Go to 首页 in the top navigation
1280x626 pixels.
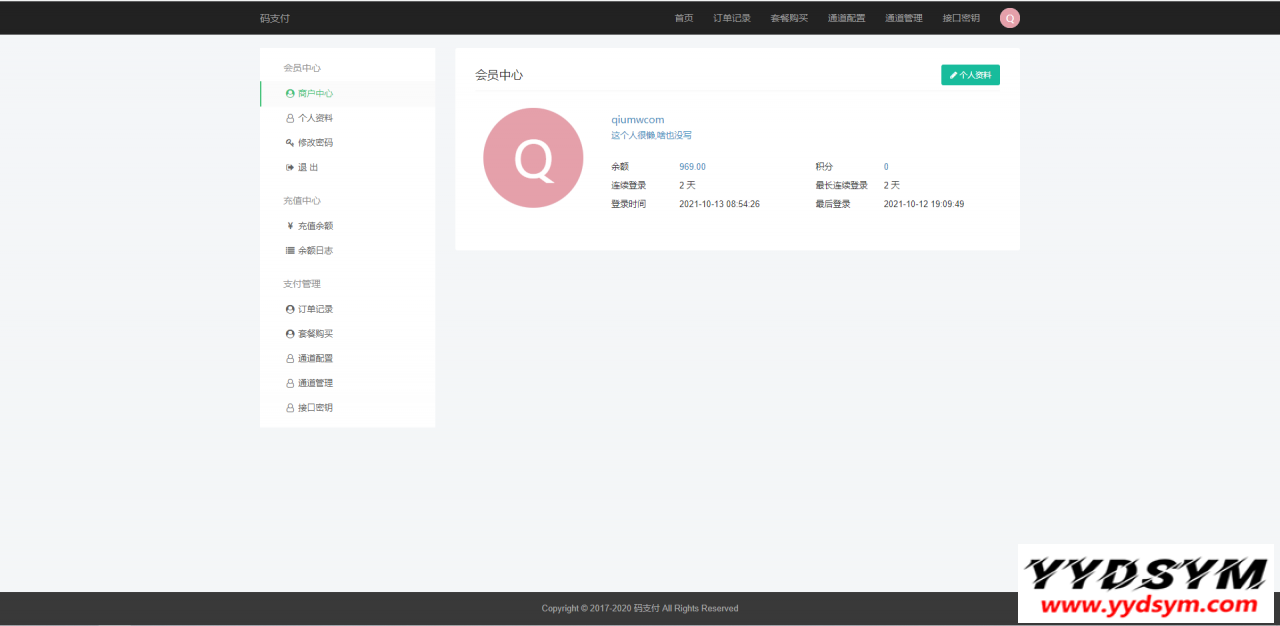point(684,18)
